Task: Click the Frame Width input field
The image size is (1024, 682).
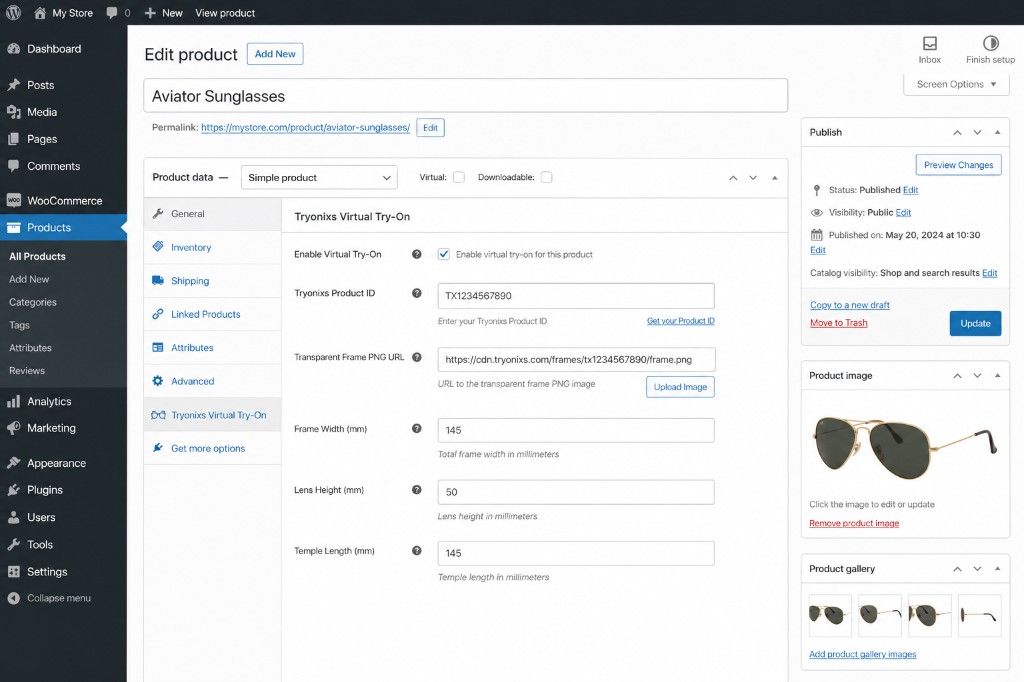Action: [x=576, y=430]
